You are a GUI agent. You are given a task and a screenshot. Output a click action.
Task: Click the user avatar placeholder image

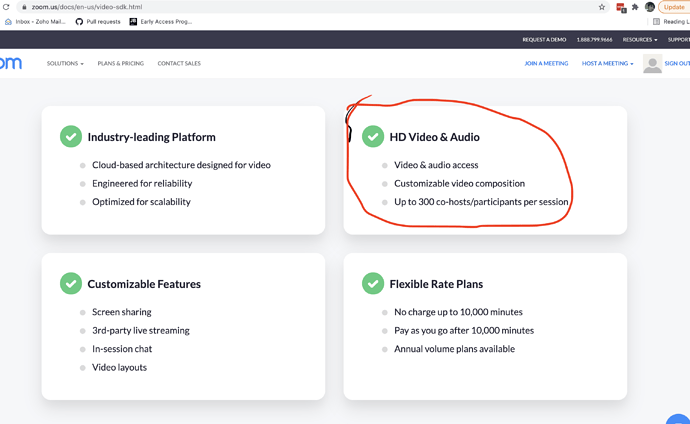pos(652,63)
